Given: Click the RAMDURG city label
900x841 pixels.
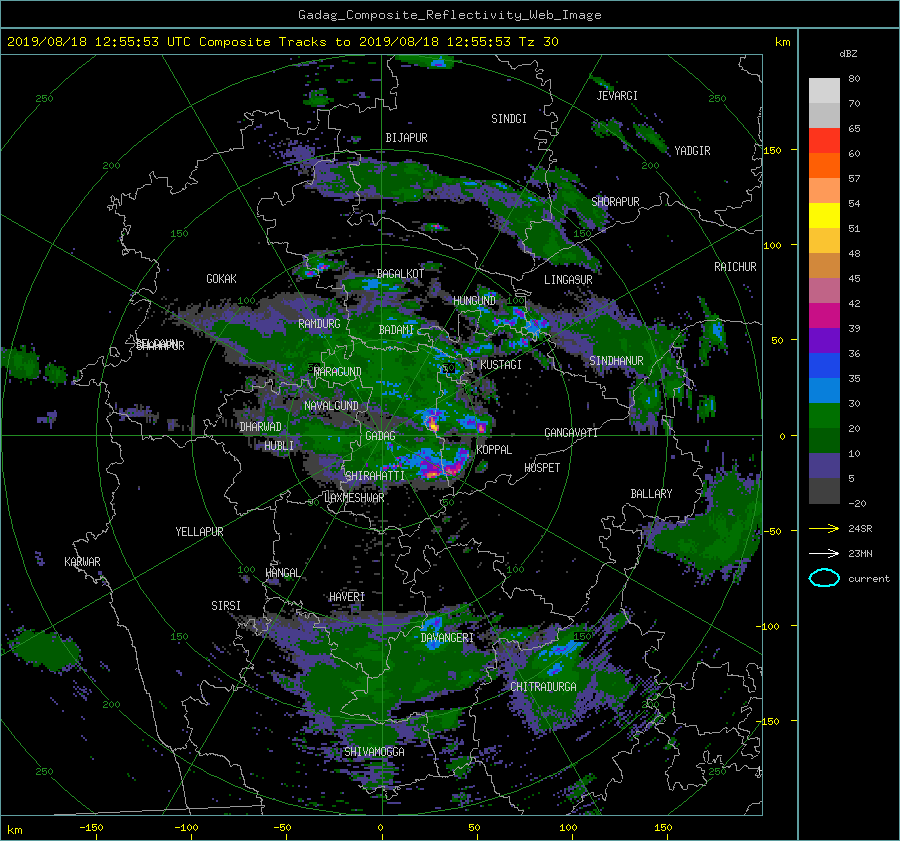Looking at the screenshot, I should (x=319, y=324).
